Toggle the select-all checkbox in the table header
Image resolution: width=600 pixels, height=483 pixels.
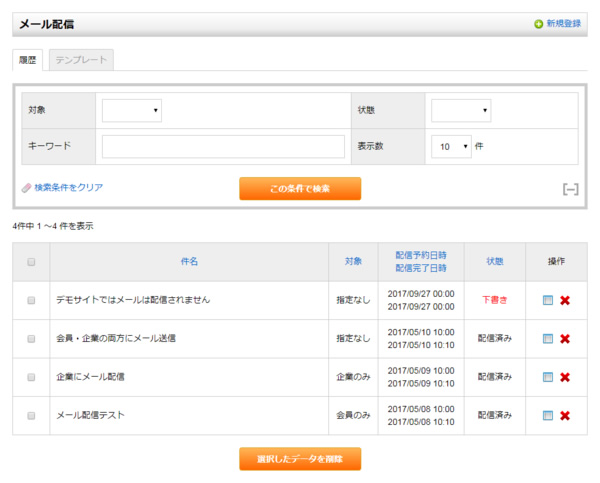(31, 262)
